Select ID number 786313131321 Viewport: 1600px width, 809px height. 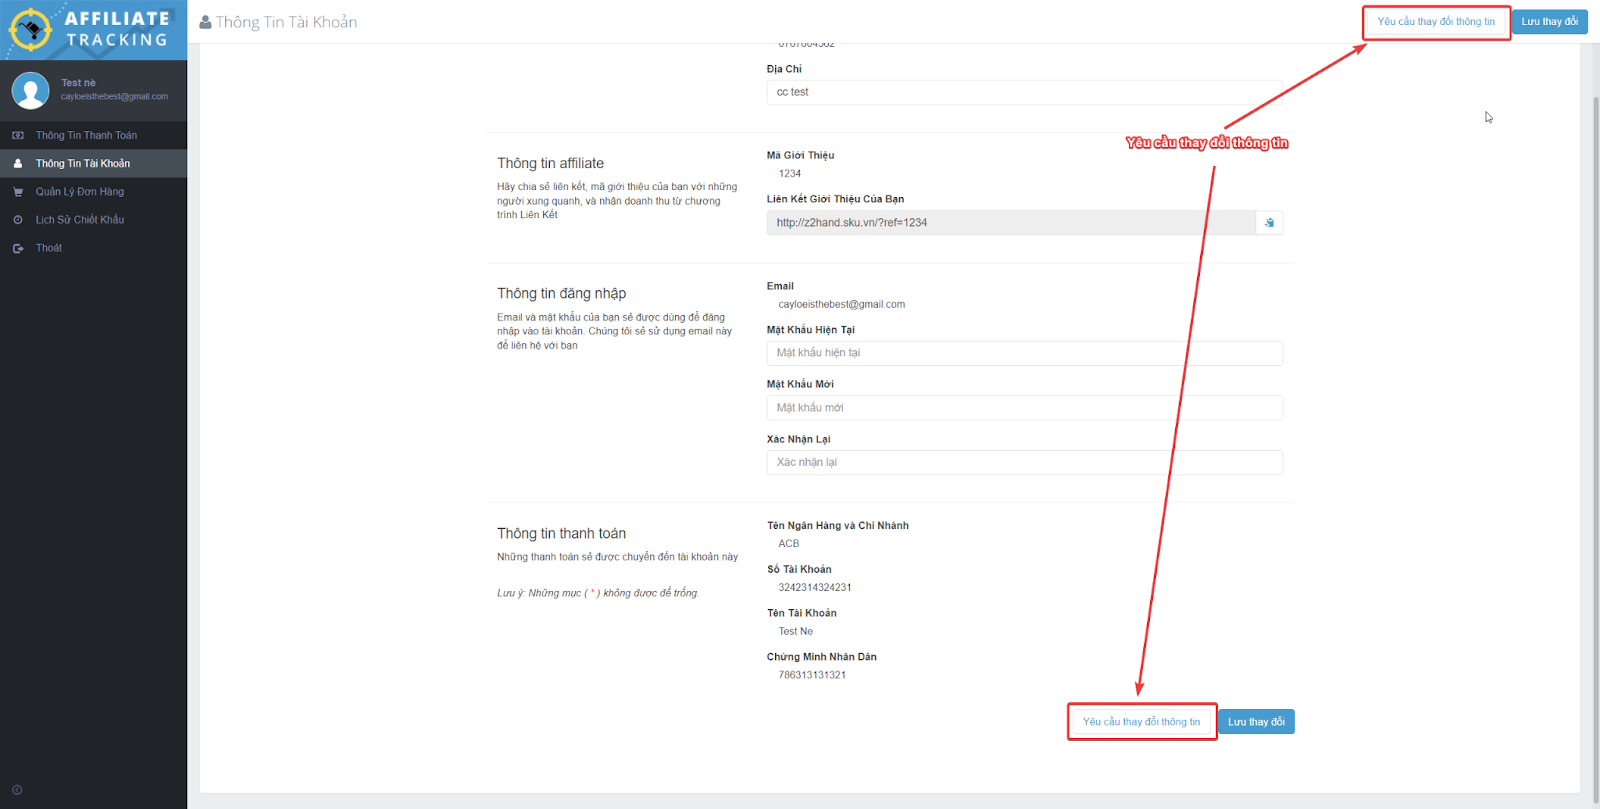pyautogui.click(x=812, y=676)
